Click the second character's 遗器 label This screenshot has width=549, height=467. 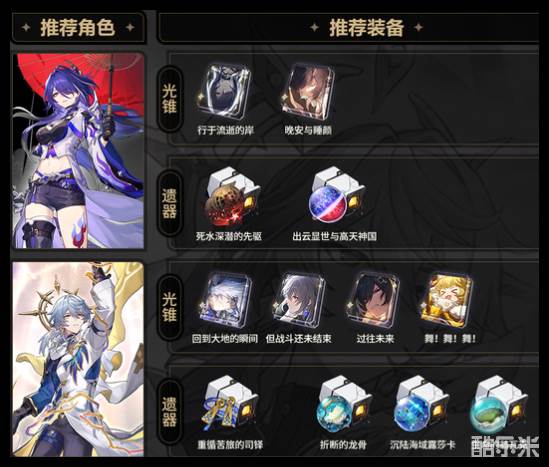[169, 412]
